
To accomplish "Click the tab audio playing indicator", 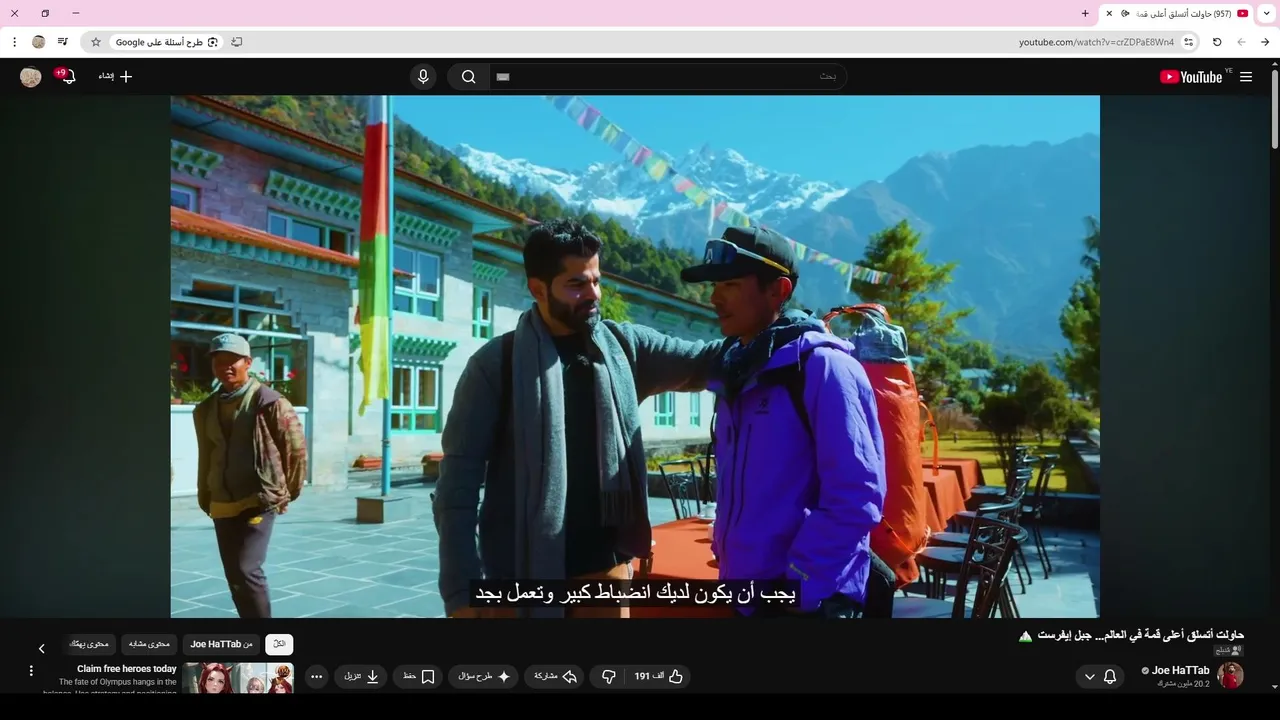I will [x=1125, y=14].
